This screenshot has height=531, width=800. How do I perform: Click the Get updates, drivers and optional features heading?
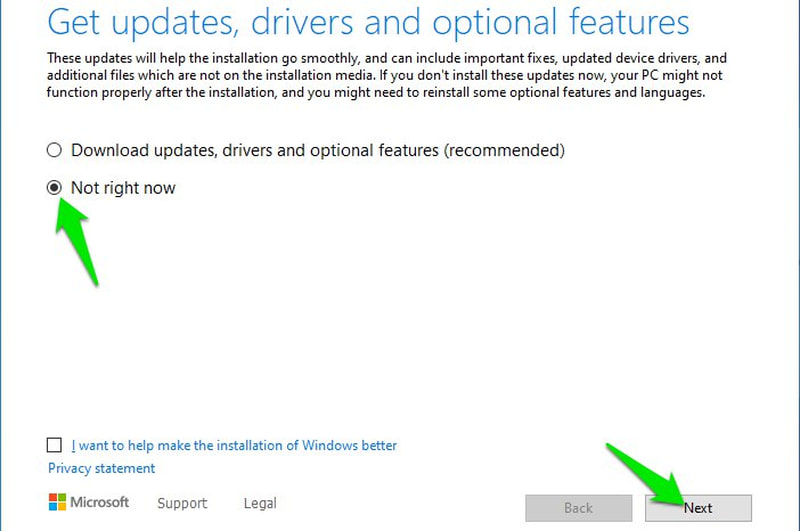click(x=368, y=22)
